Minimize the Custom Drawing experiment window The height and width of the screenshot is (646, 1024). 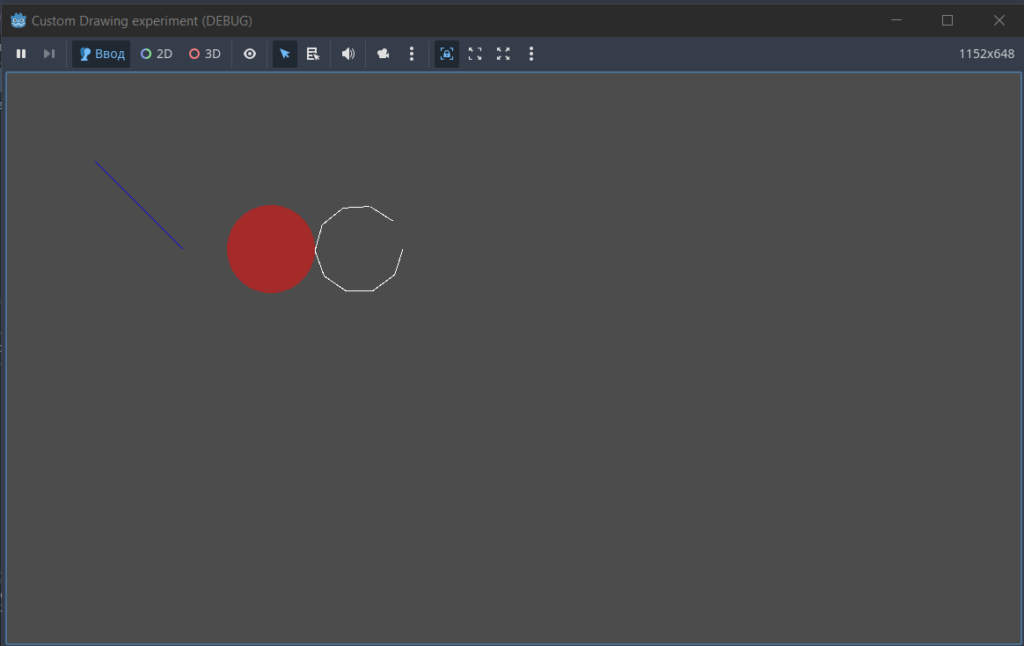point(896,20)
